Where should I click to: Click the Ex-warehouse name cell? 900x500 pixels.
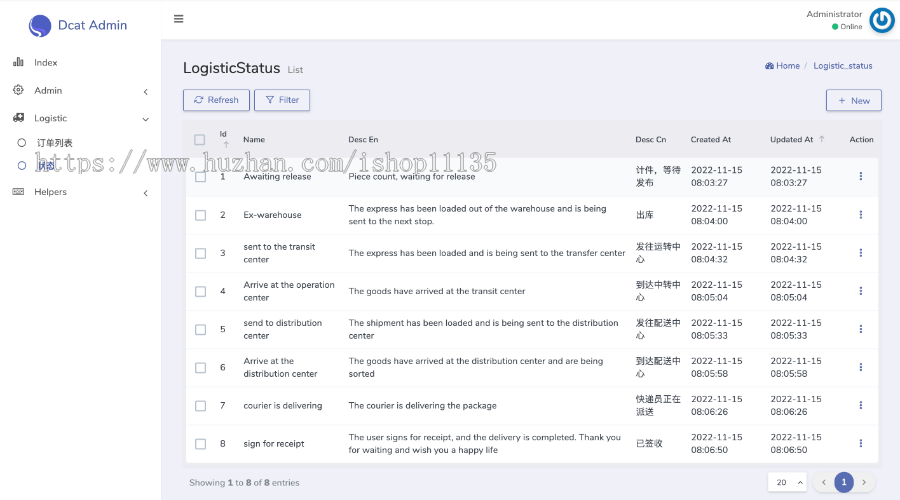pos(272,215)
